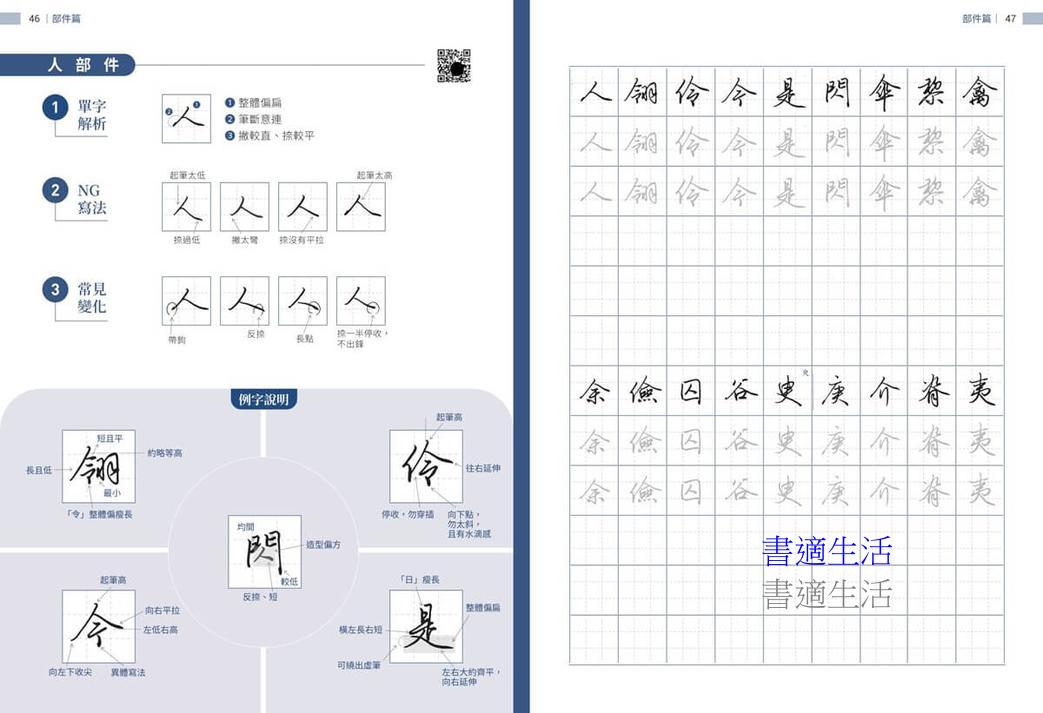
Task: Click the 例字說明 label banner
Action: pos(264,400)
